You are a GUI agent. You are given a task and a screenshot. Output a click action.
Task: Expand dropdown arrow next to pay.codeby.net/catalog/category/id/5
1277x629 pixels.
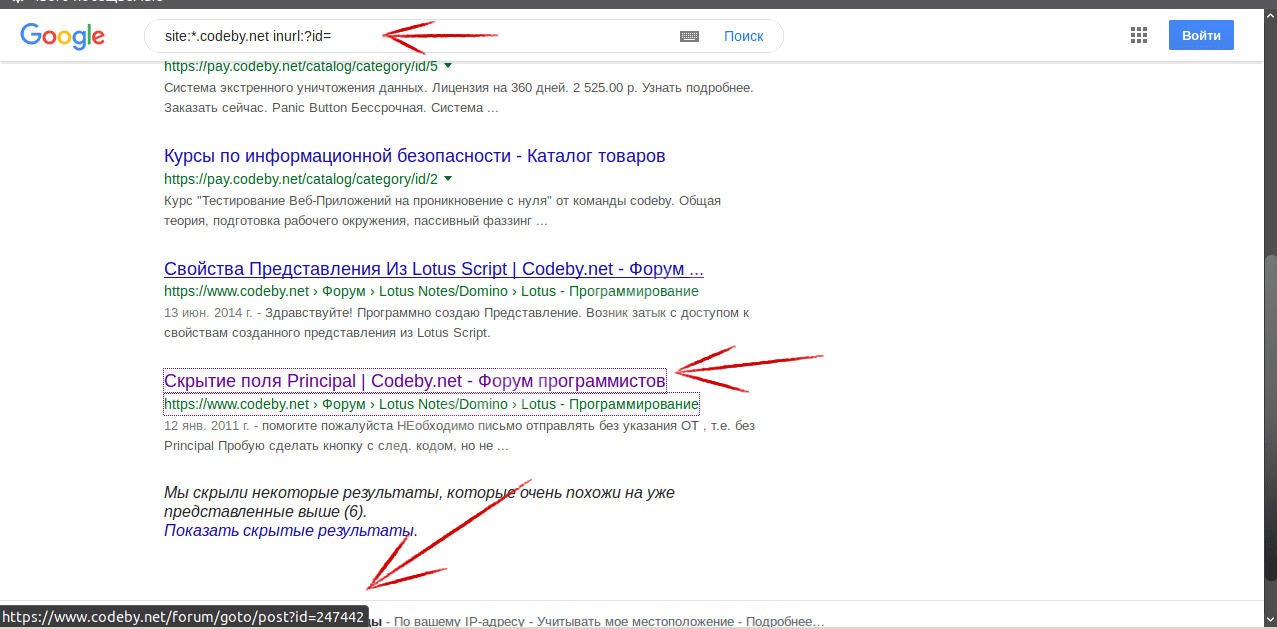(447, 67)
